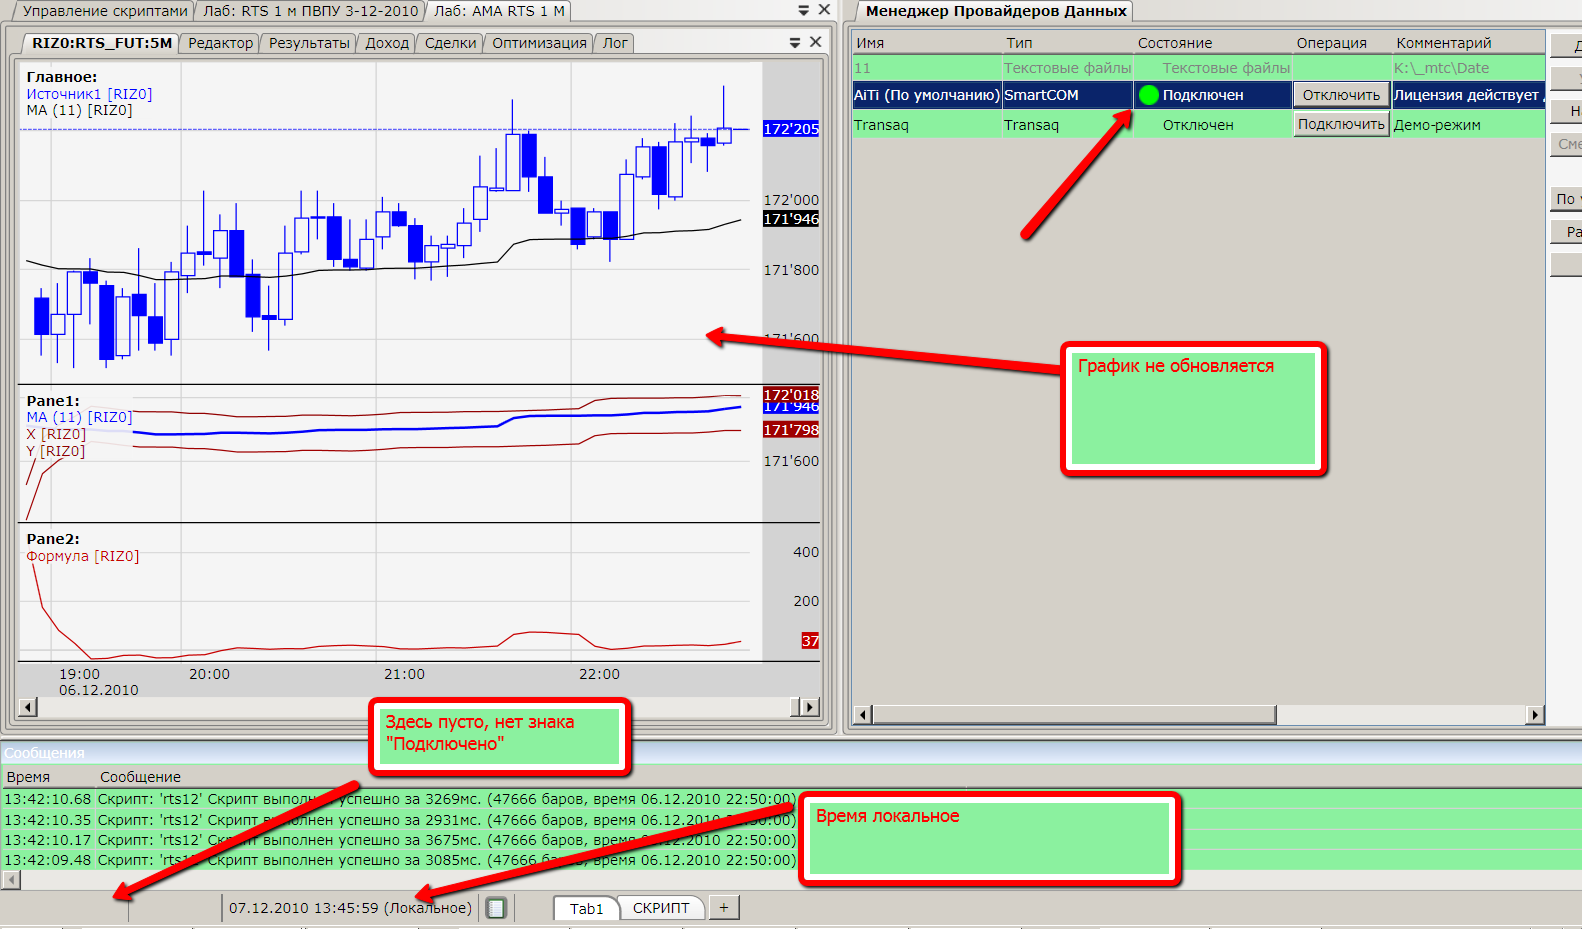The height and width of the screenshot is (929, 1582).
Task: Click the data providers horizontal scrollbar thumb
Action: 1074,715
